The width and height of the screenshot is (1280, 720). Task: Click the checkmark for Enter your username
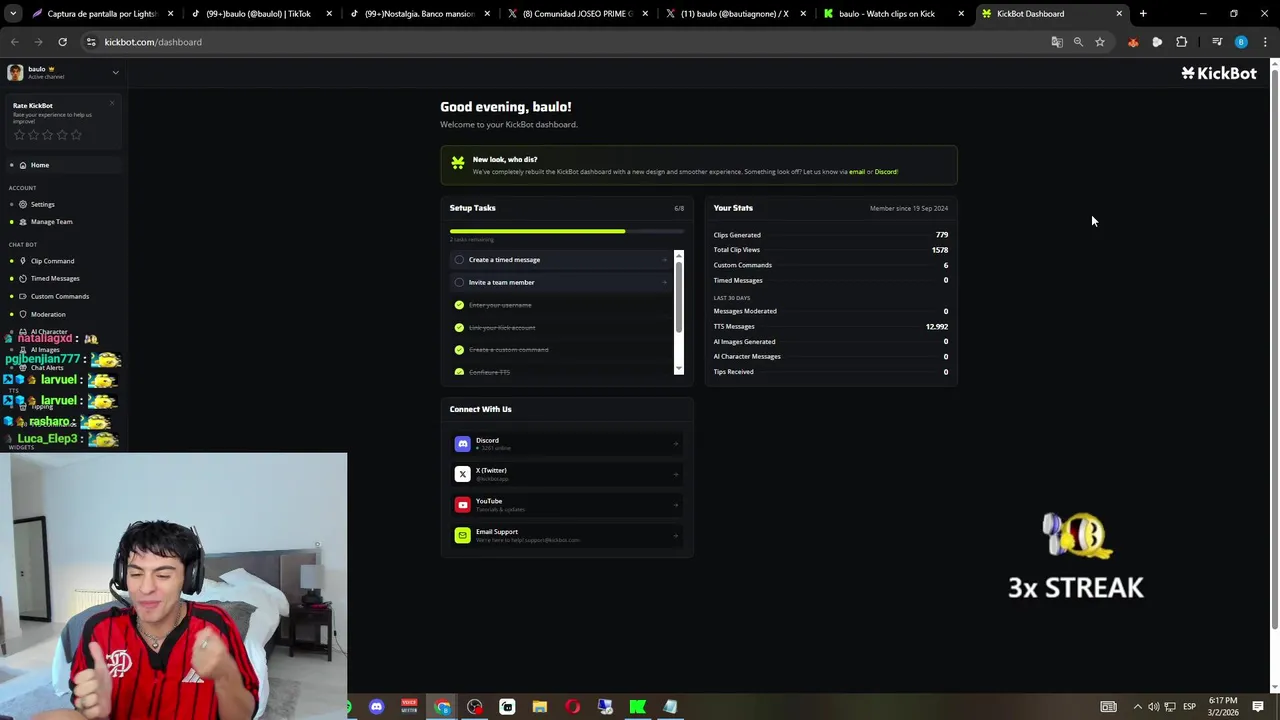point(459,305)
